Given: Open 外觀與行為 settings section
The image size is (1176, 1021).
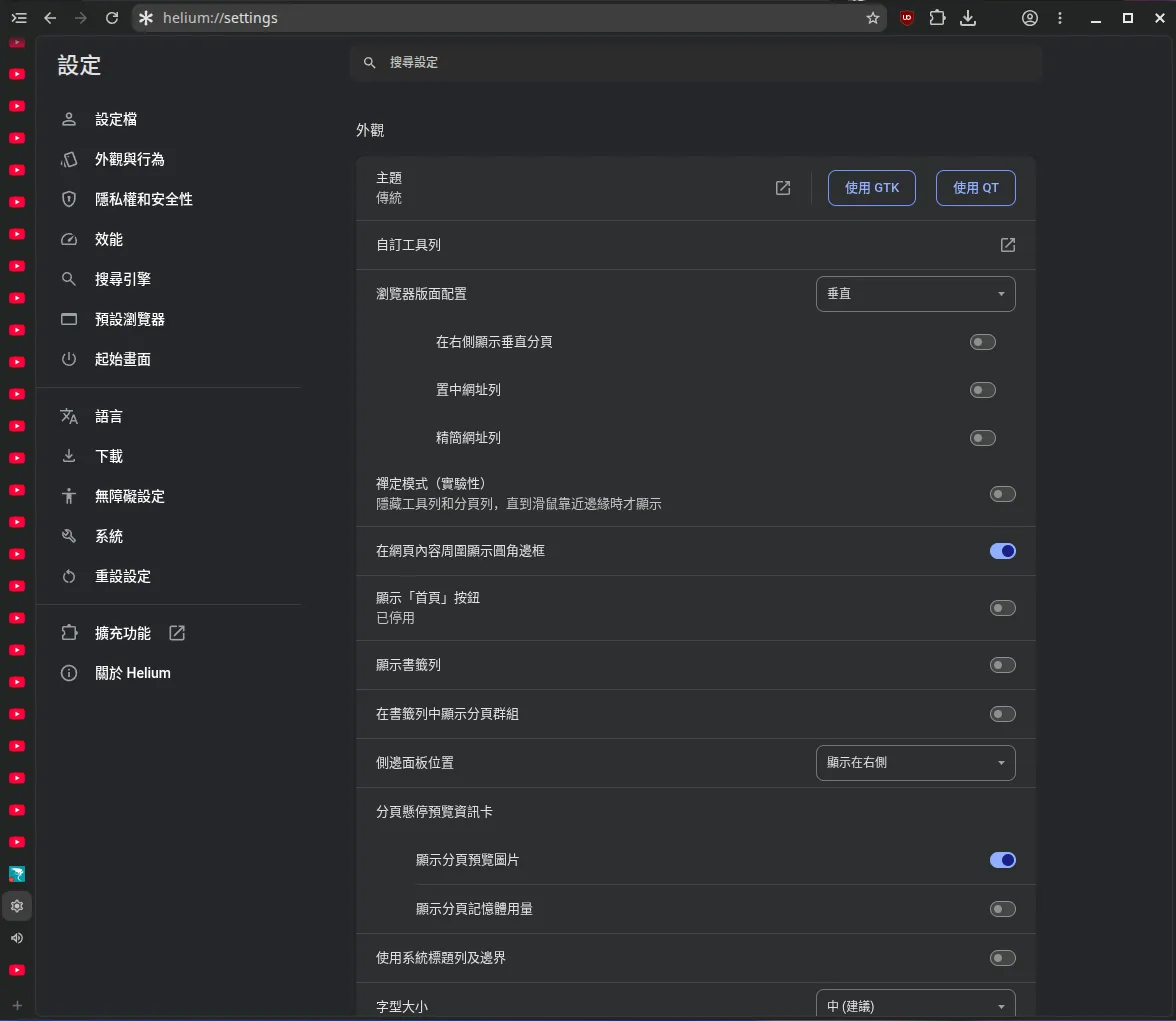Looking at the screenshot, I should (x=129, y=159).
